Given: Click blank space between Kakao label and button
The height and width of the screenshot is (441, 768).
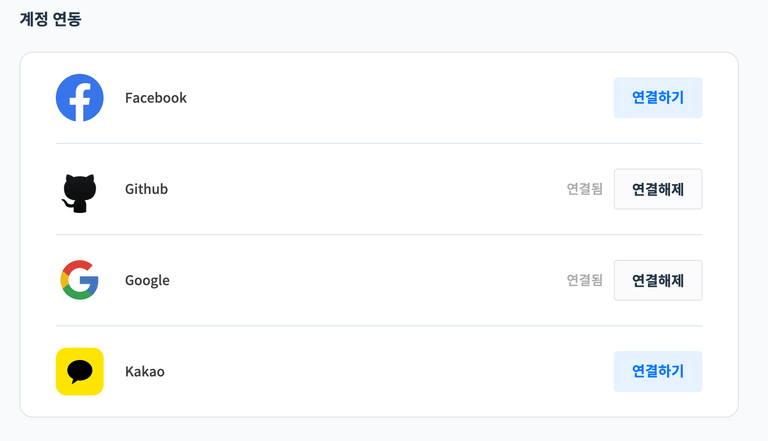Looking at the screenshot, I should click(389, 371).
